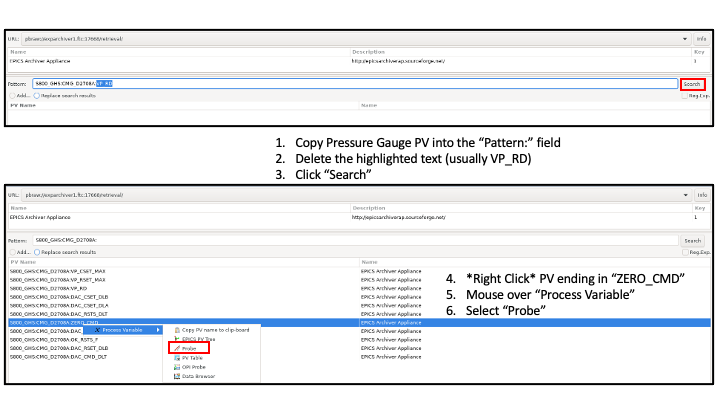Choose Probe from the Process Variable submenu
This screenshot has height=405, width=720.
[189, 348]
